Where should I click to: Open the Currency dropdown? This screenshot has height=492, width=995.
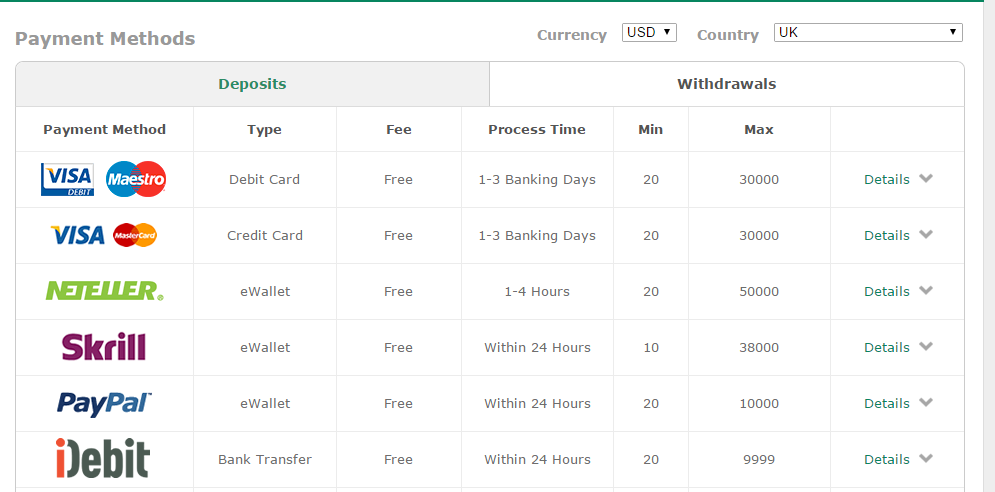pos(649,32)
